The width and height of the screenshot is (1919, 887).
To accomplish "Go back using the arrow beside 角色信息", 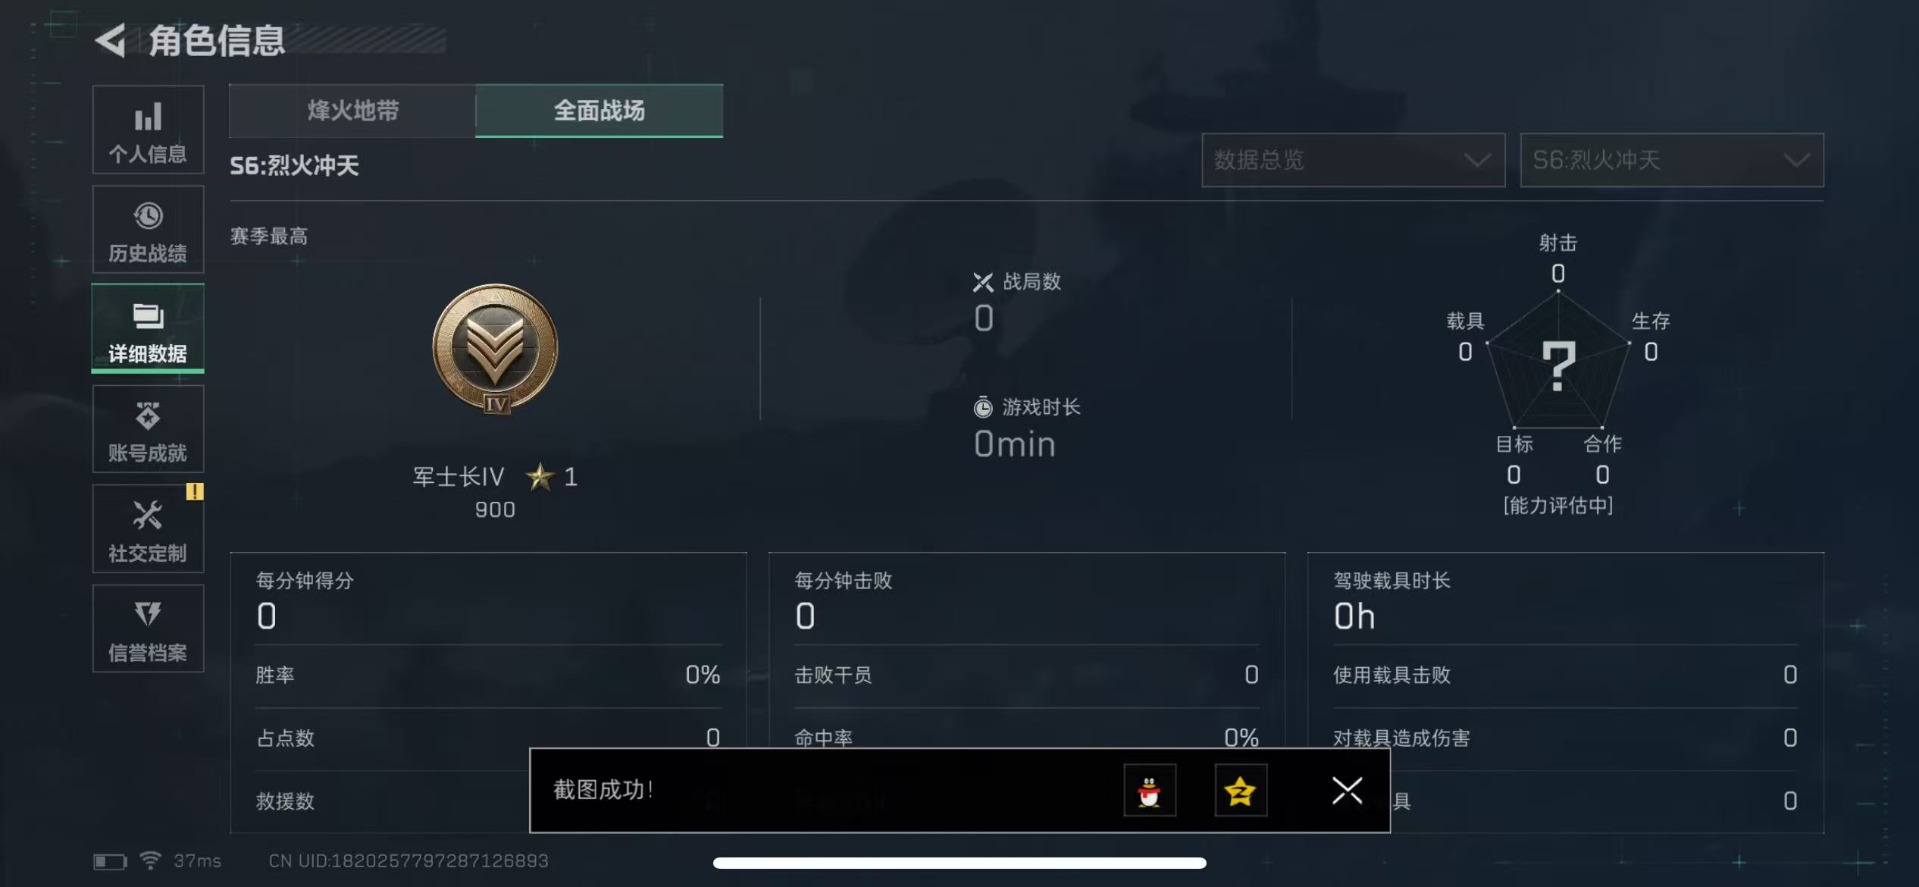I will click(110, 41).
